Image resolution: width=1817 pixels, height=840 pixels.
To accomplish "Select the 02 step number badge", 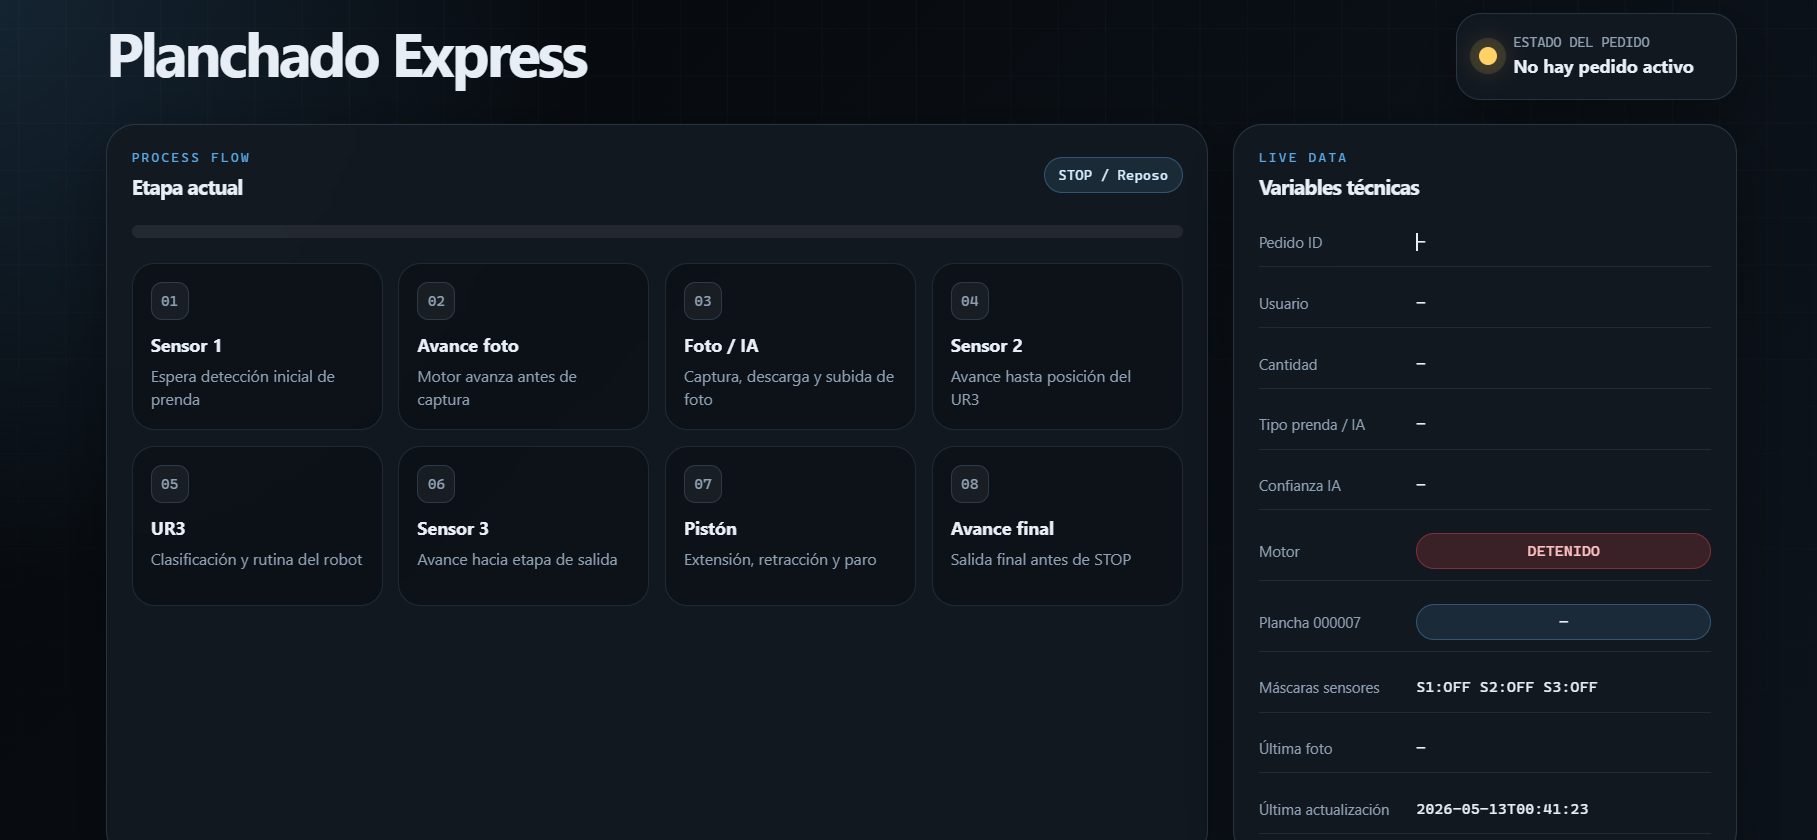I will click(x=436, y=301).
